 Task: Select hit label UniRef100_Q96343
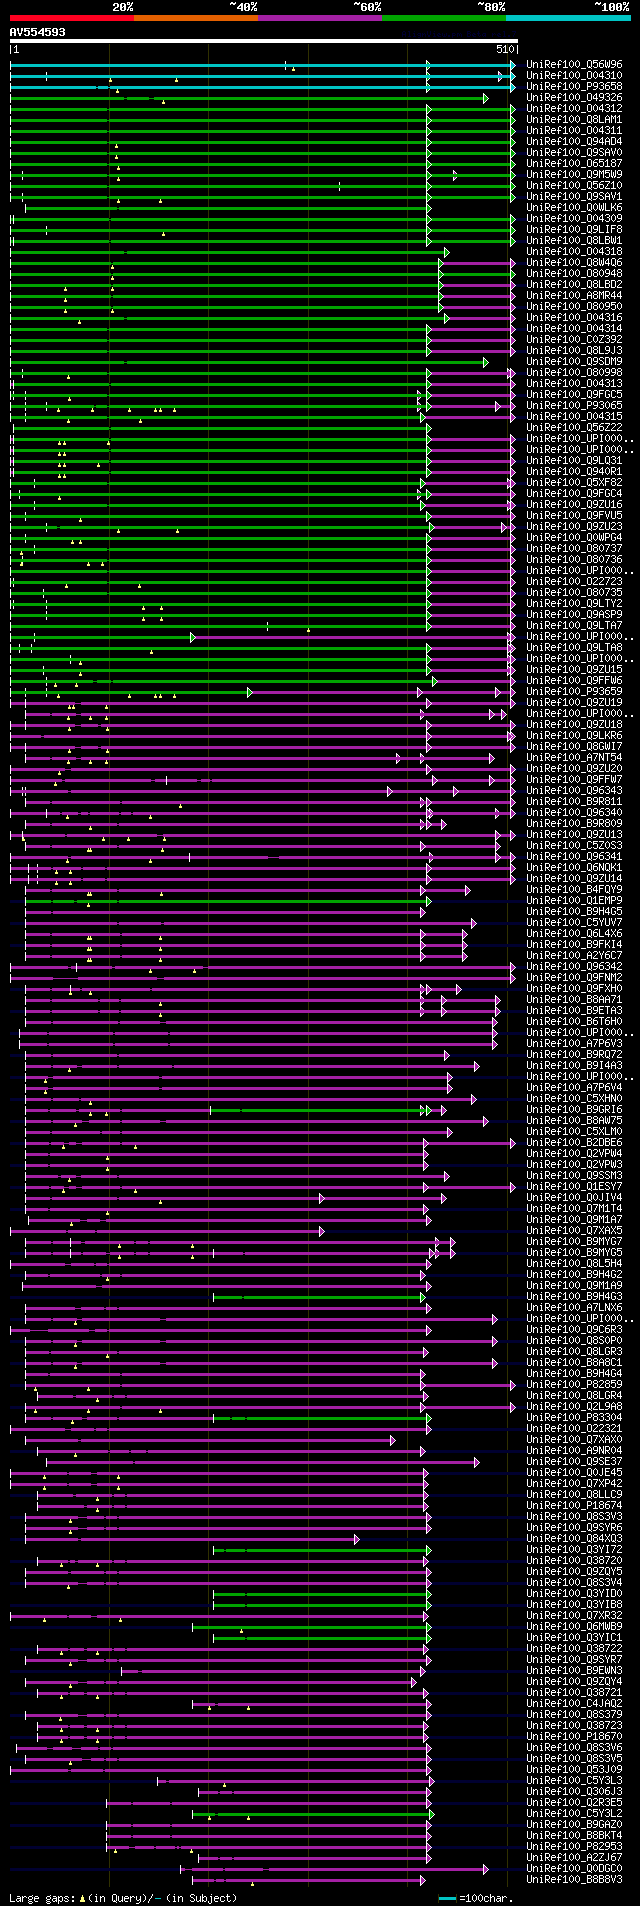[574, 790]
